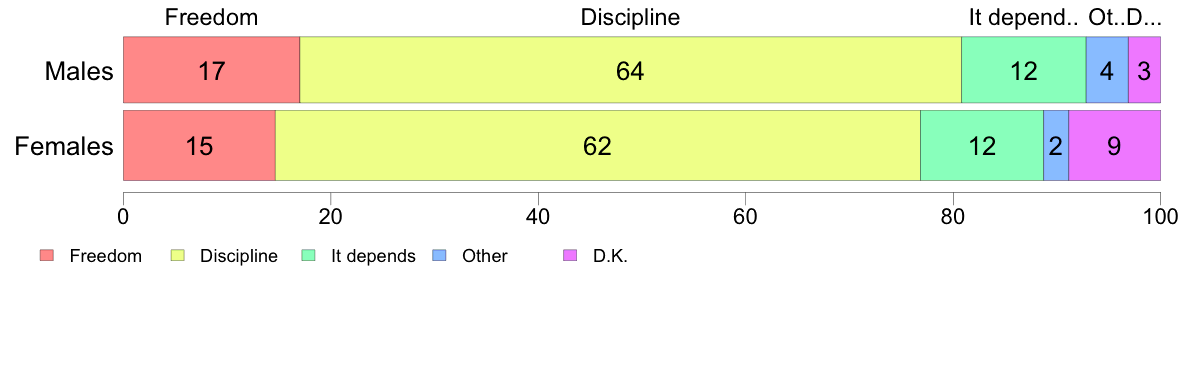Select the Females It depends segment 12
The width and height of the screenshot is (1188, 368).
pyautogui.click(x=982, y=146)
